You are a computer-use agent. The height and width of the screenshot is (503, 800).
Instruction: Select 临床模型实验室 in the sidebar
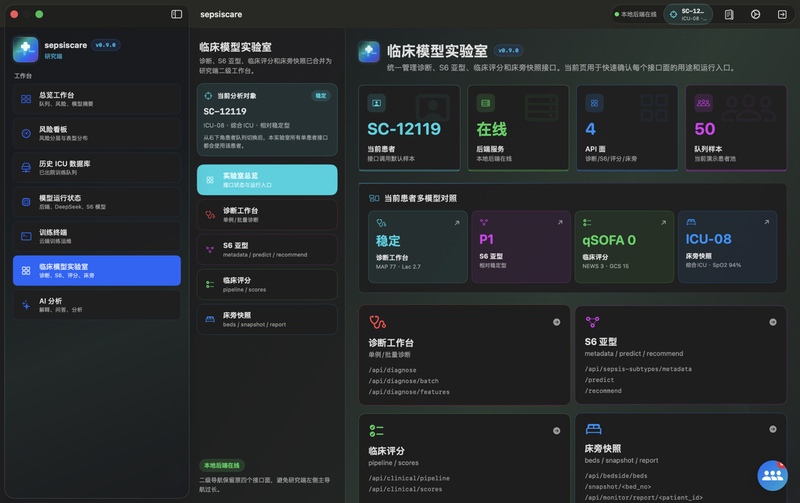click(x=97, y=270)
